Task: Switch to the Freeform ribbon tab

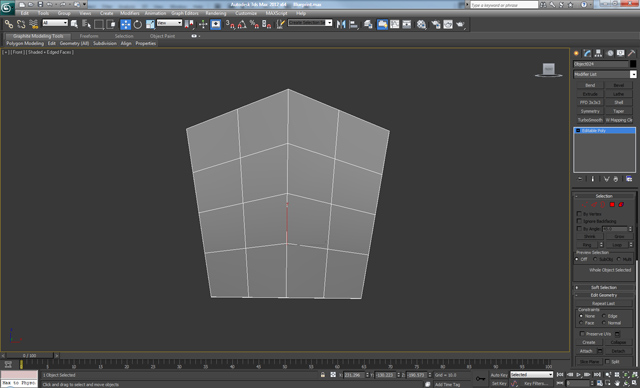Action: coord(89,36)
